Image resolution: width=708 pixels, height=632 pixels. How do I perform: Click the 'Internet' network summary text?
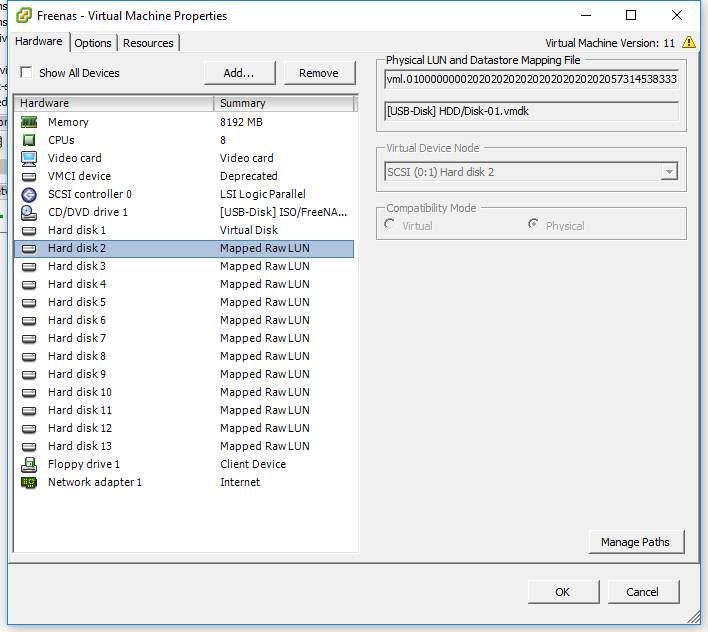tap(240, 483)
